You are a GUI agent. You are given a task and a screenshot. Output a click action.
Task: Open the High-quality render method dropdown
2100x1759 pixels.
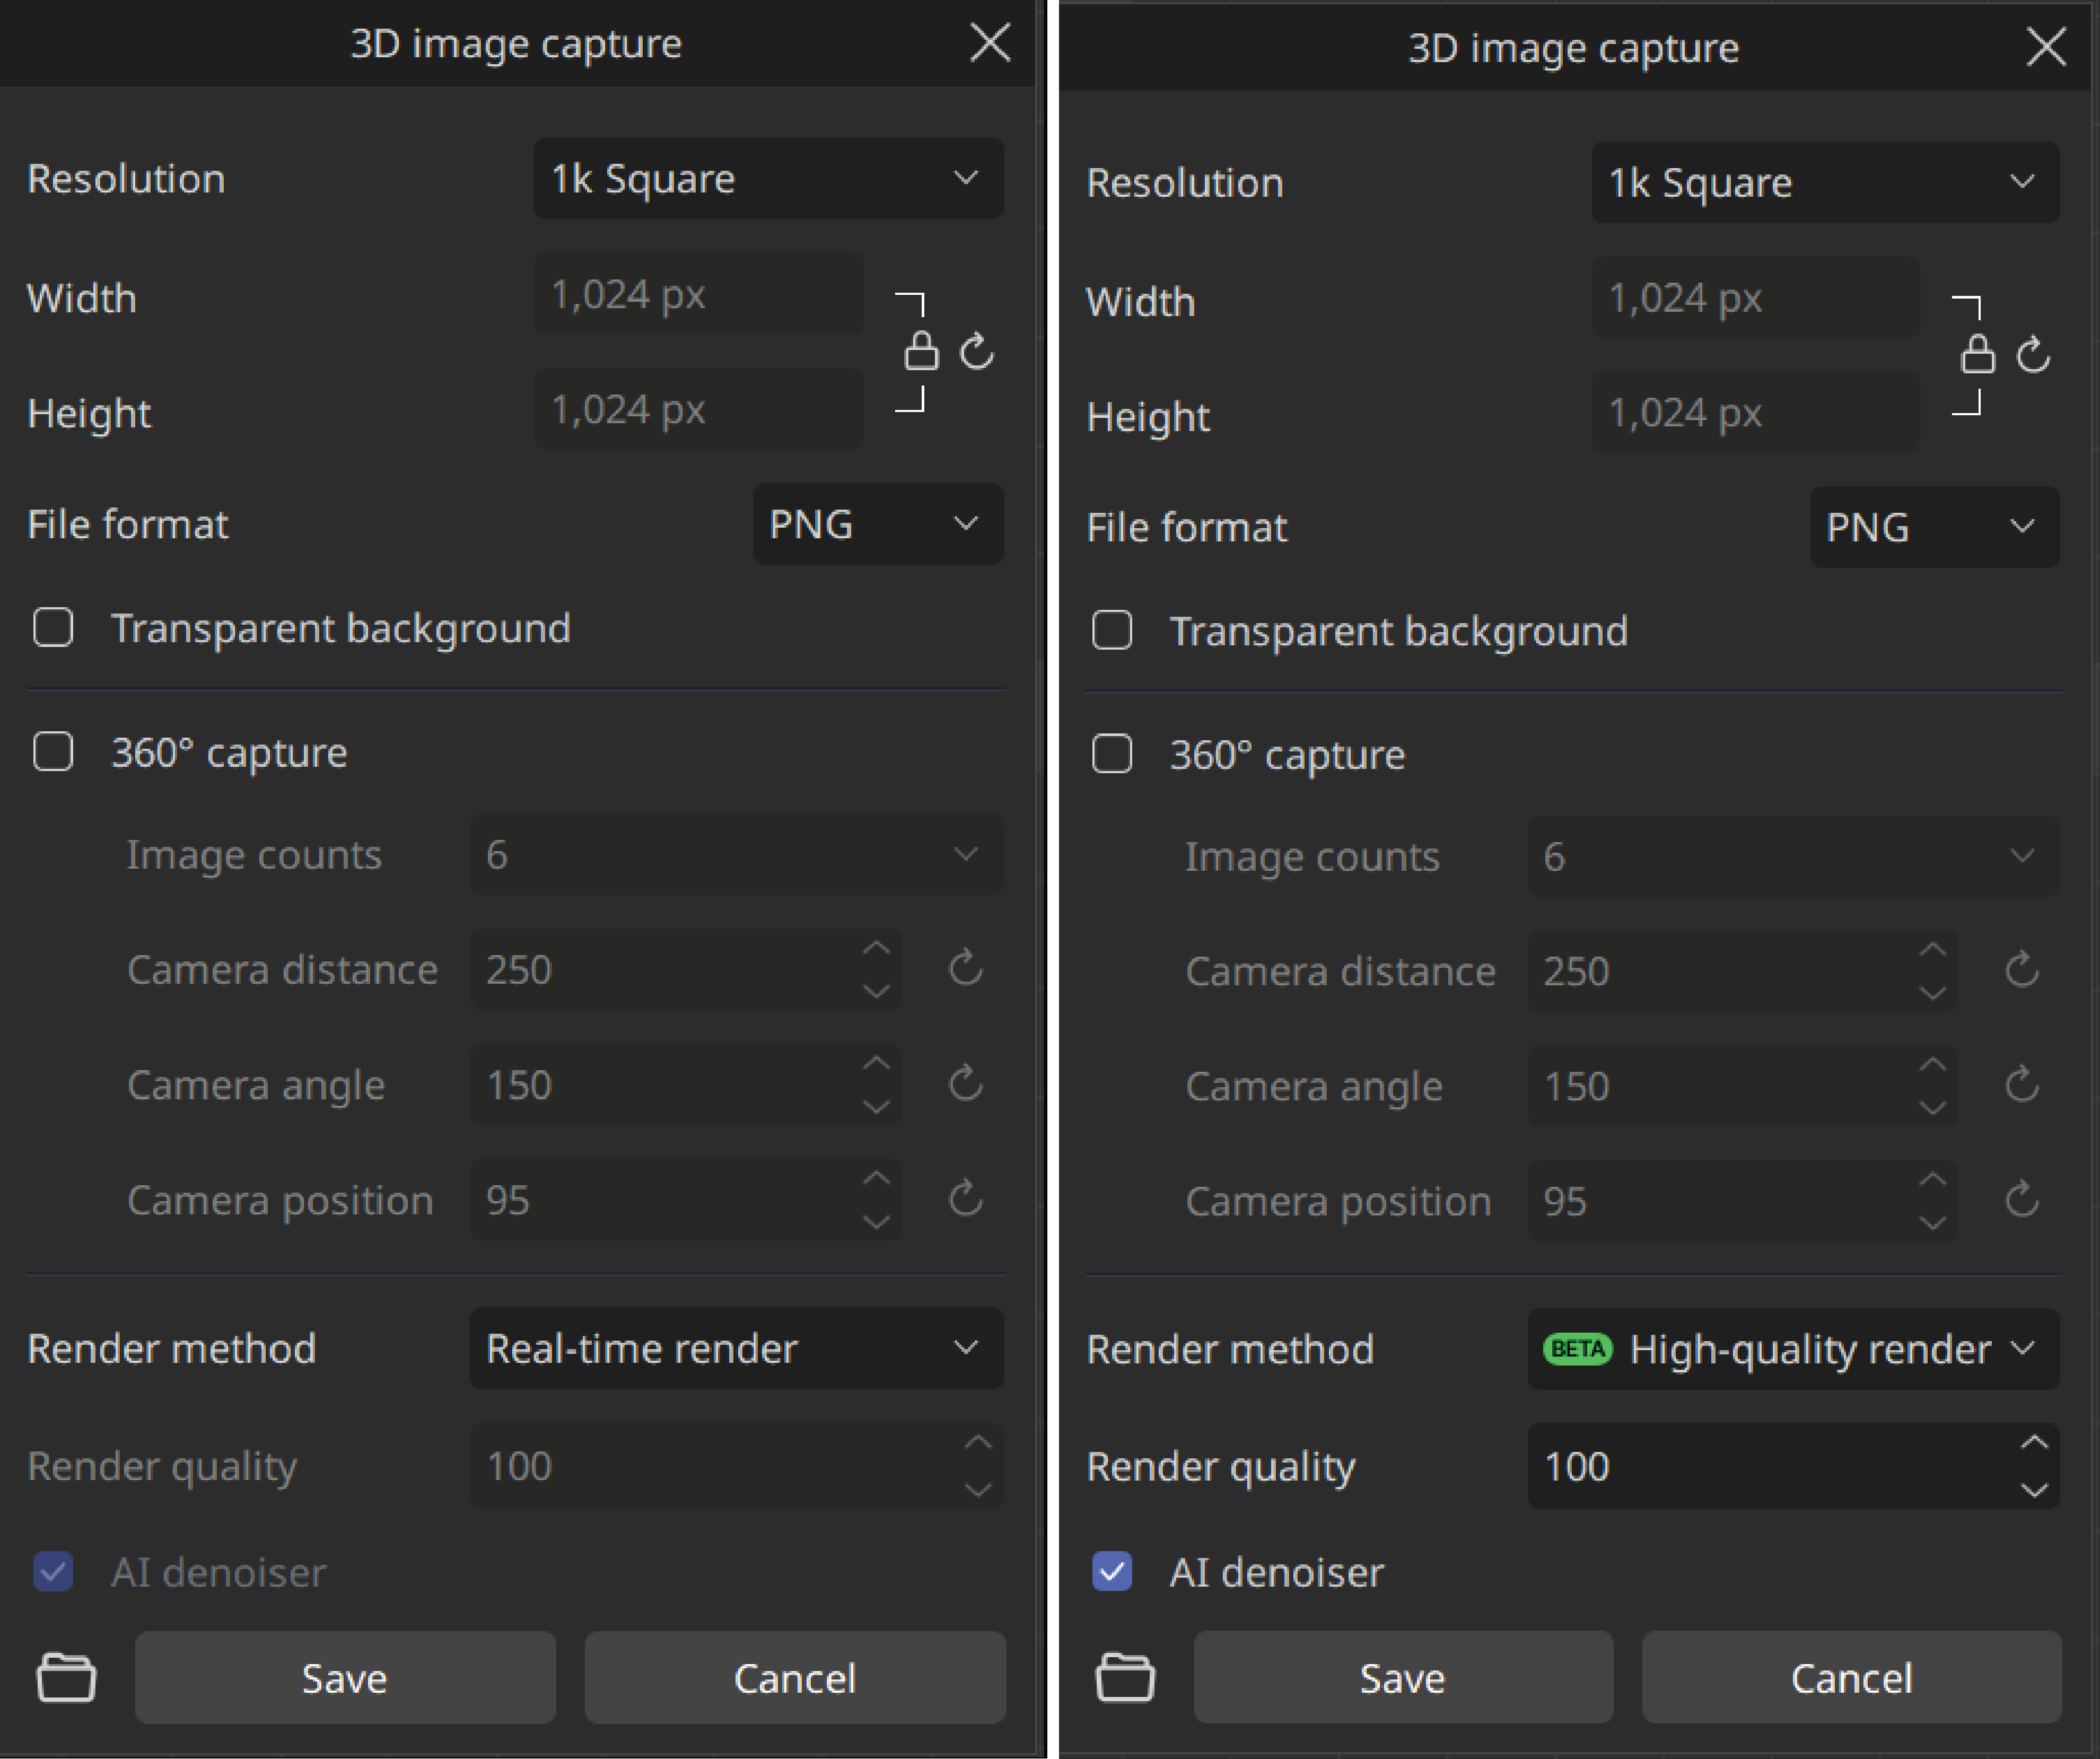(x=1792, y=1349)
